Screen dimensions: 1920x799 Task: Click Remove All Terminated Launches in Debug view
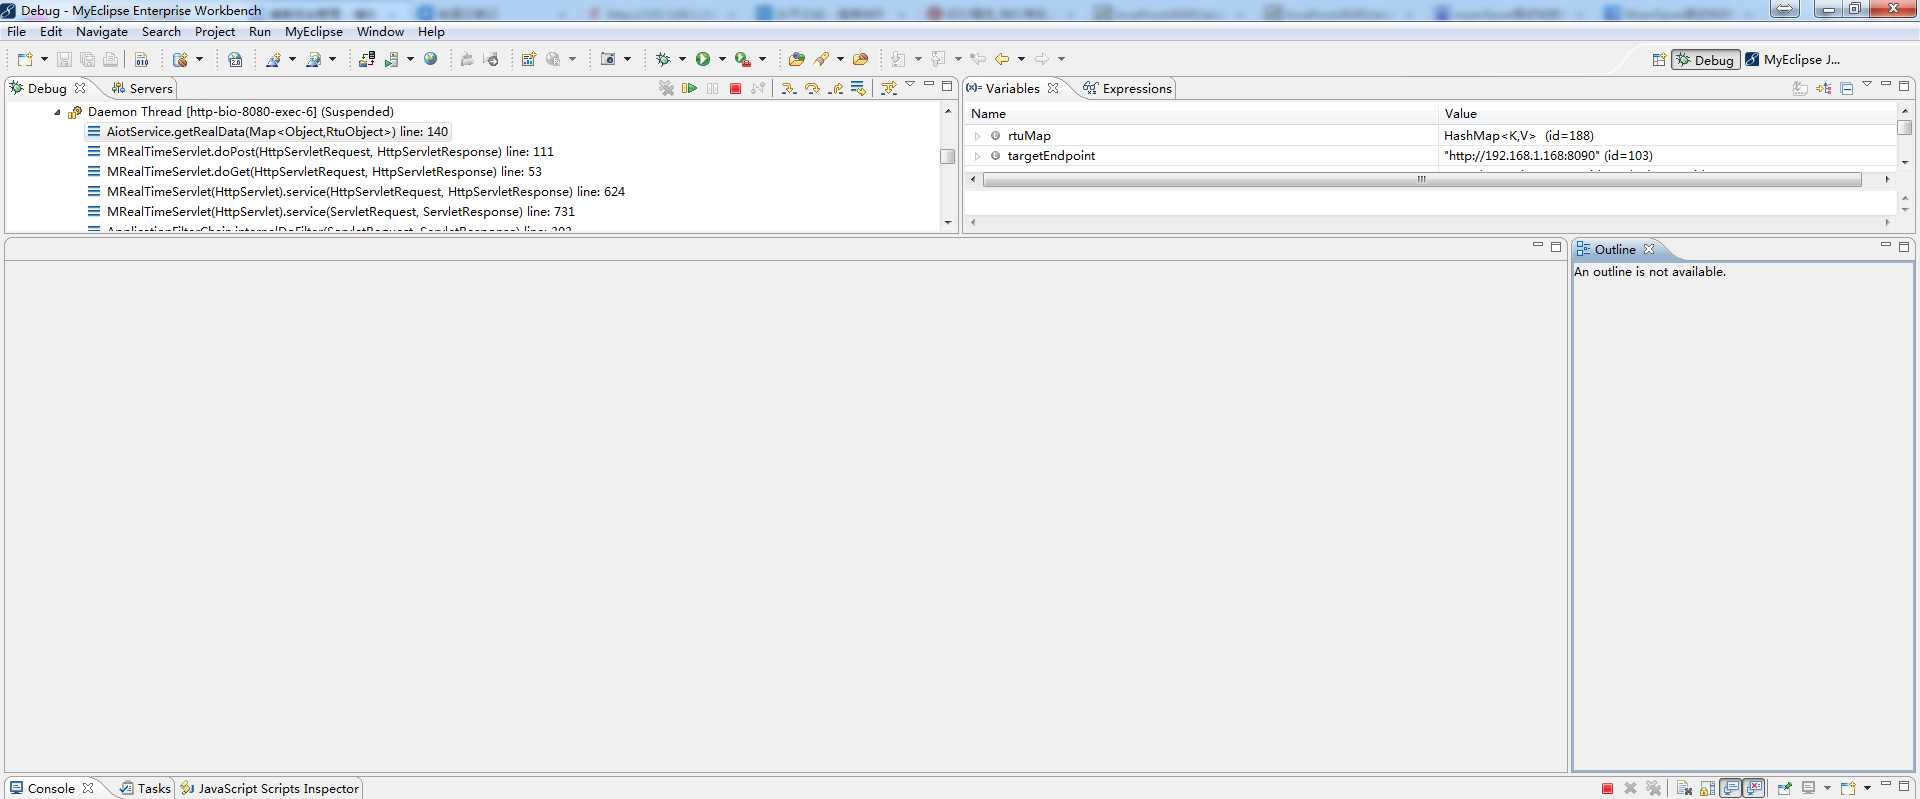click(667, 88)
